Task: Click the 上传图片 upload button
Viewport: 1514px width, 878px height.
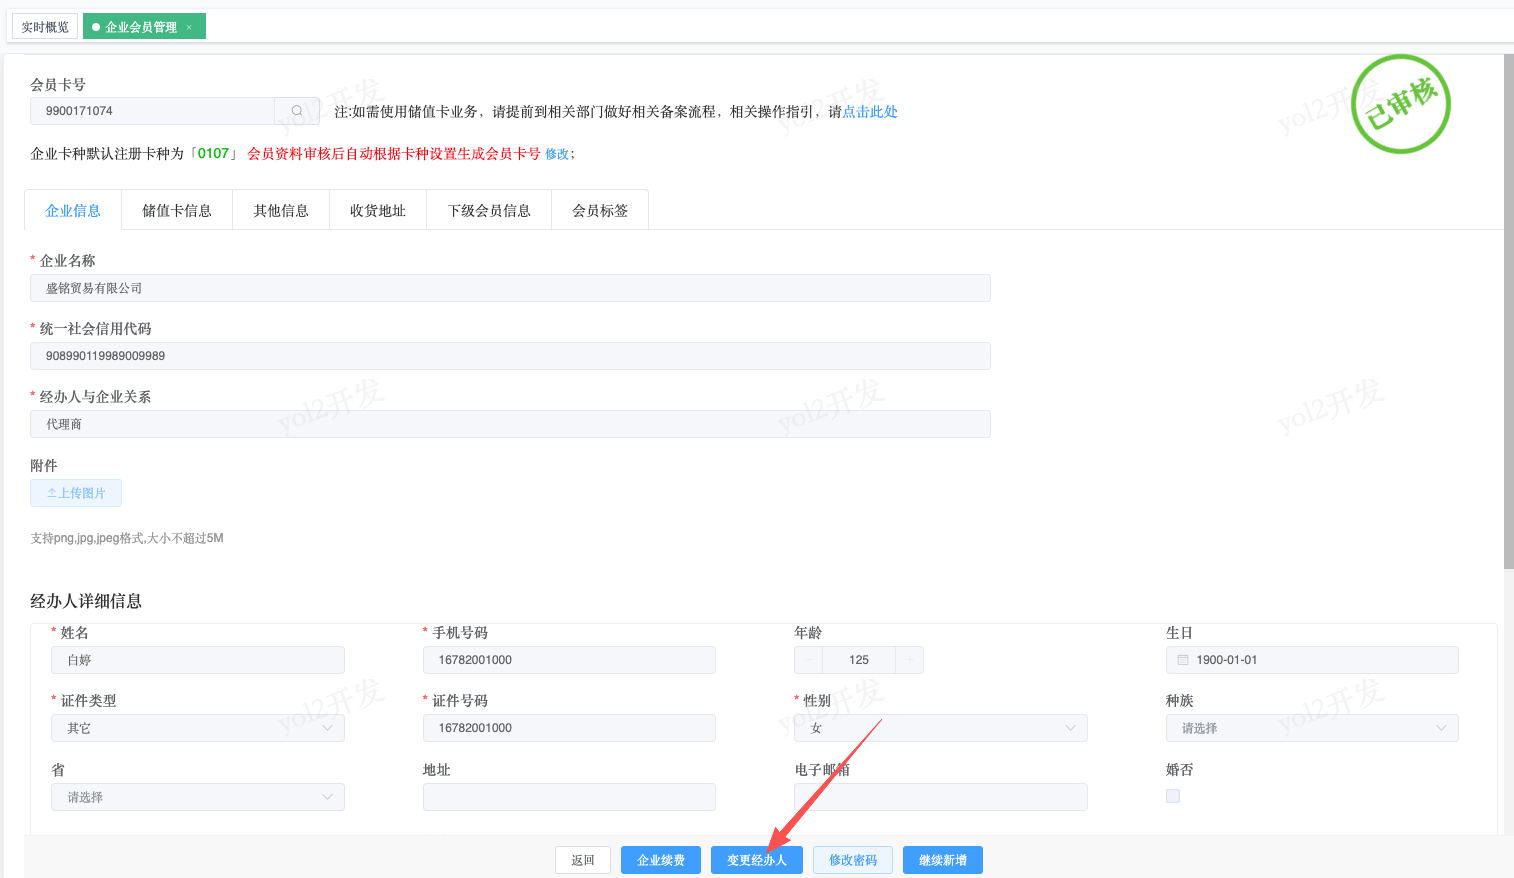Action: click(76, 493)
